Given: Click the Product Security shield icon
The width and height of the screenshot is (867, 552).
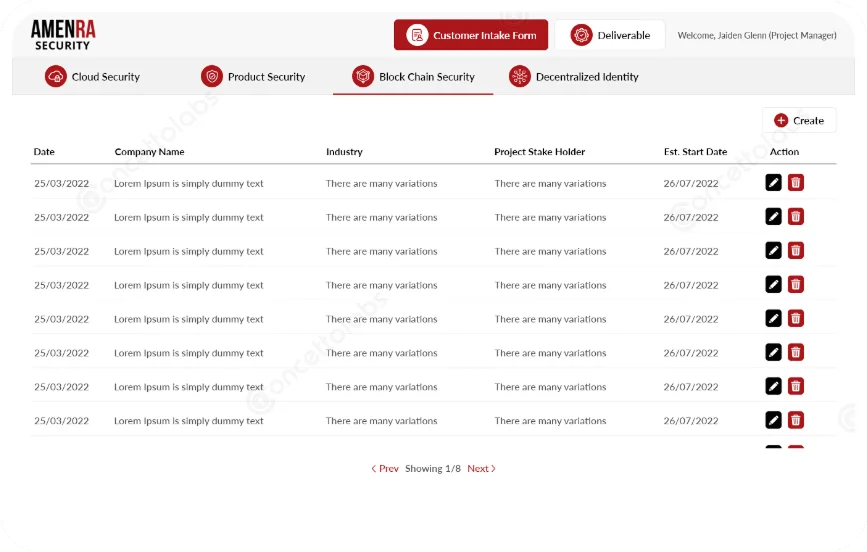Looking at the screenshot, I should 211,77.
